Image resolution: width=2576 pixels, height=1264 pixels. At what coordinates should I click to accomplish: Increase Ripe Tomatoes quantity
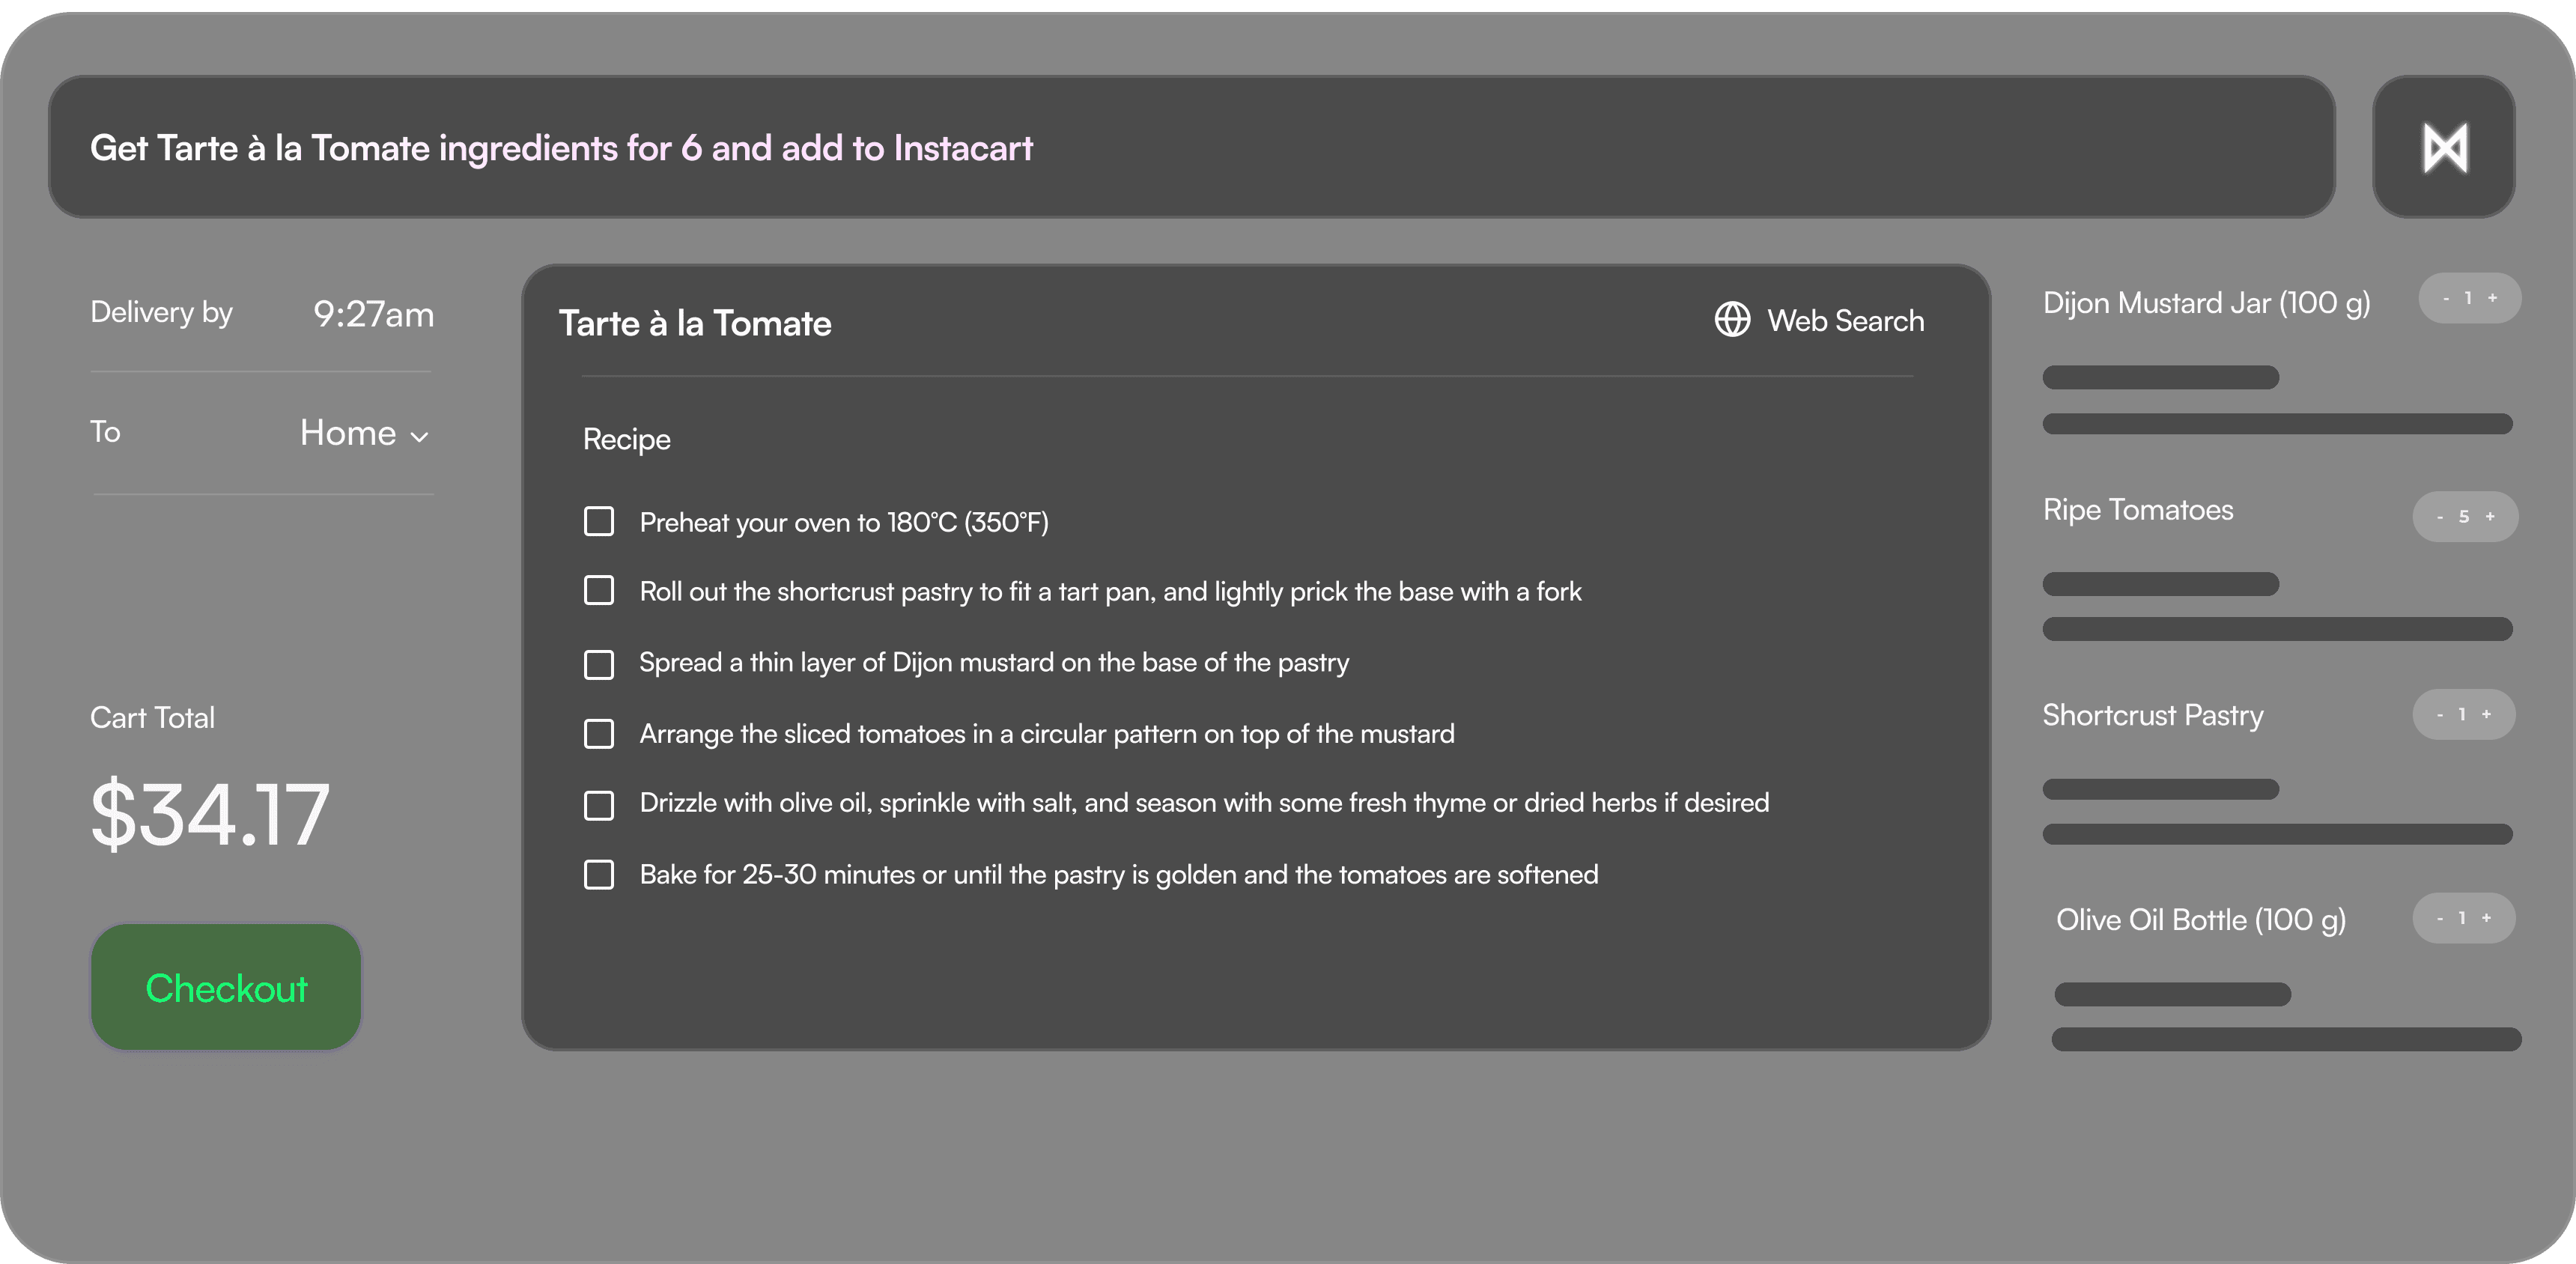pos(2491,516)
